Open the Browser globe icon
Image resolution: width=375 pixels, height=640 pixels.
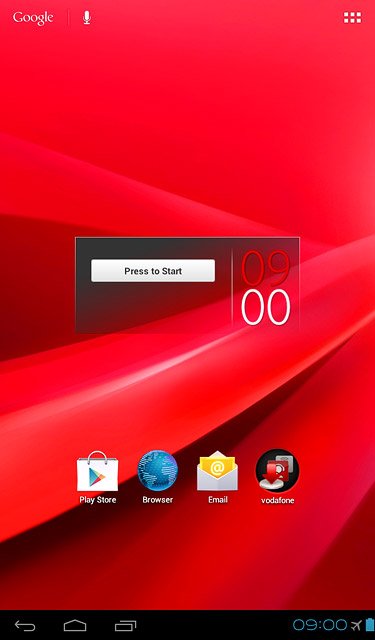click(x=158, y=470)
